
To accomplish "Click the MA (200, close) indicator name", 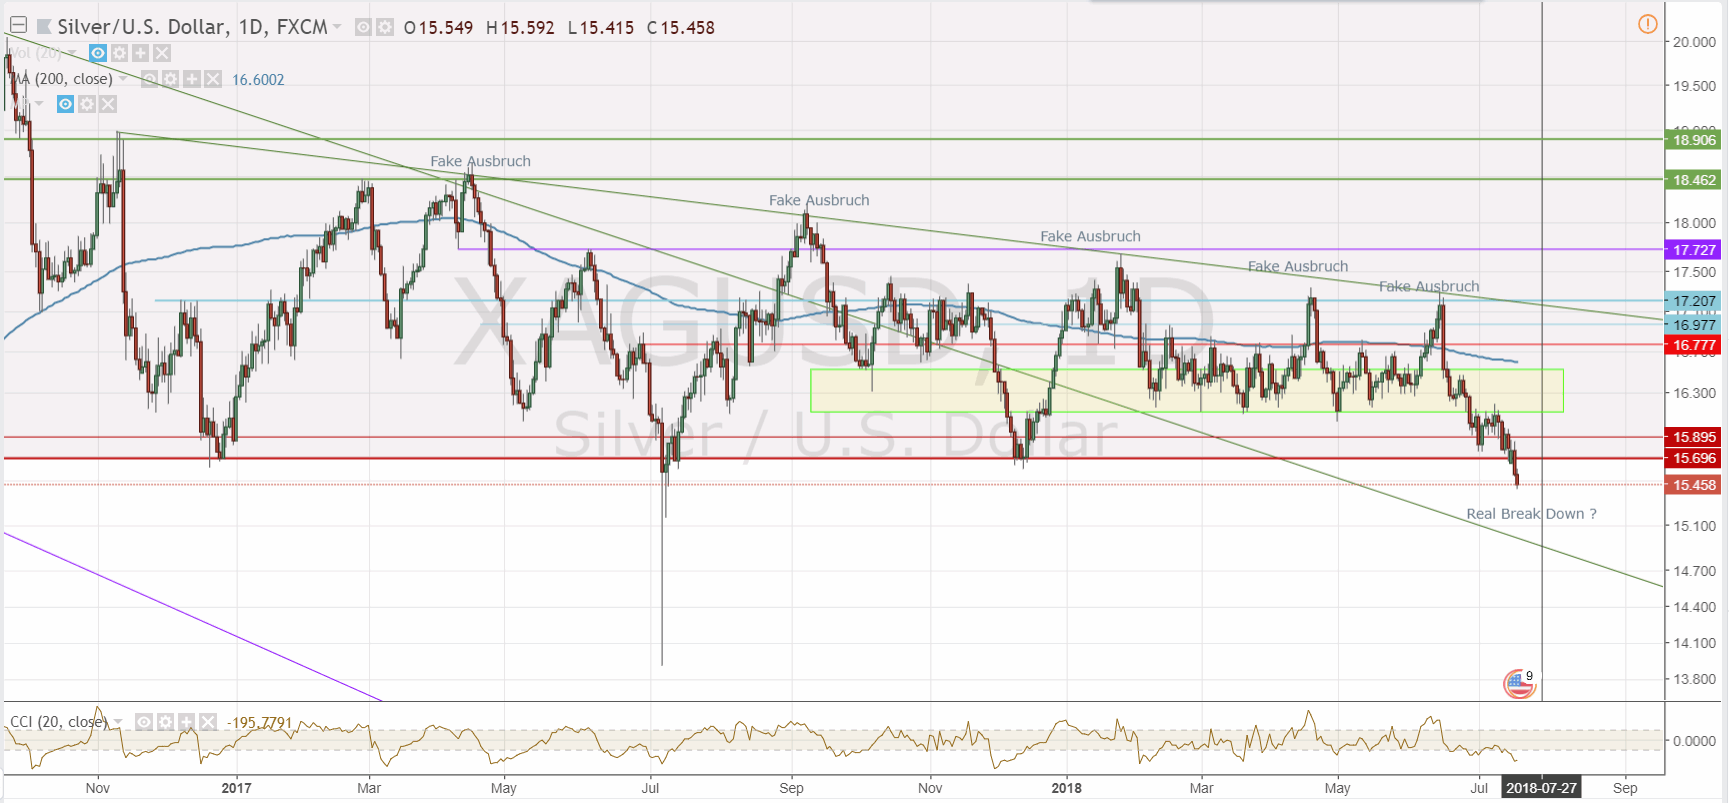I will pyautogui.click(x=64, y=79).
